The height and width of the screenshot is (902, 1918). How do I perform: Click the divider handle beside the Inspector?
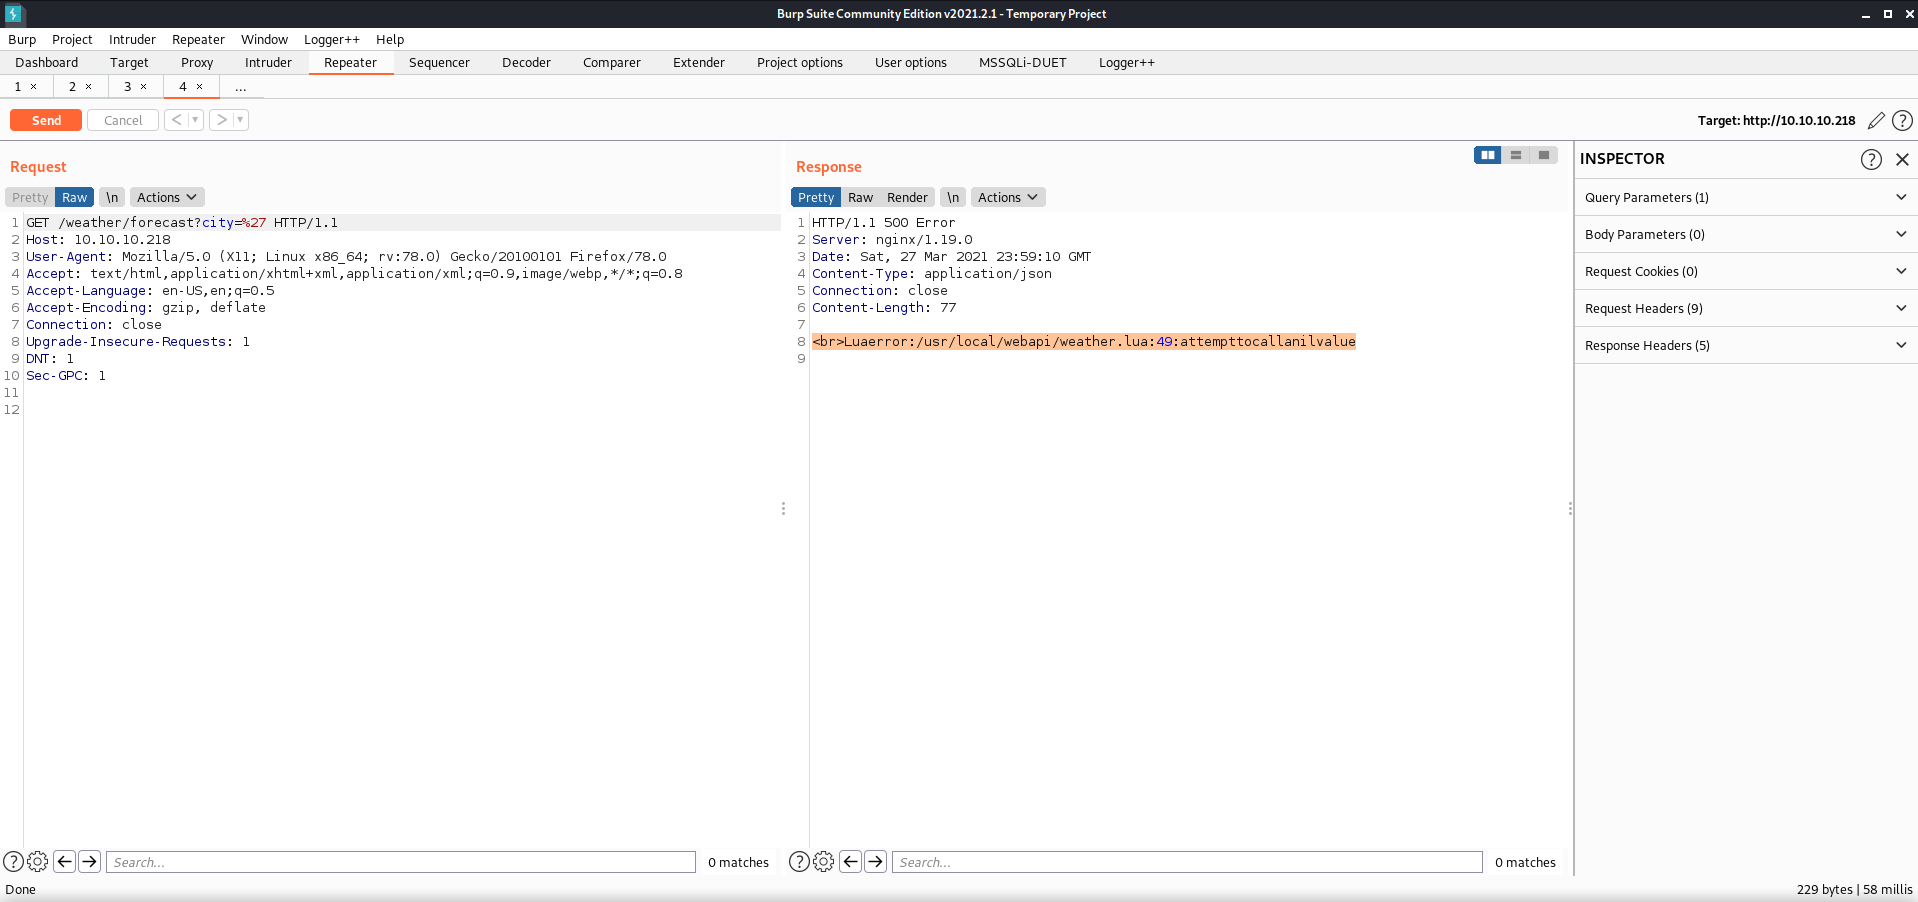[x=1570, y=509]
